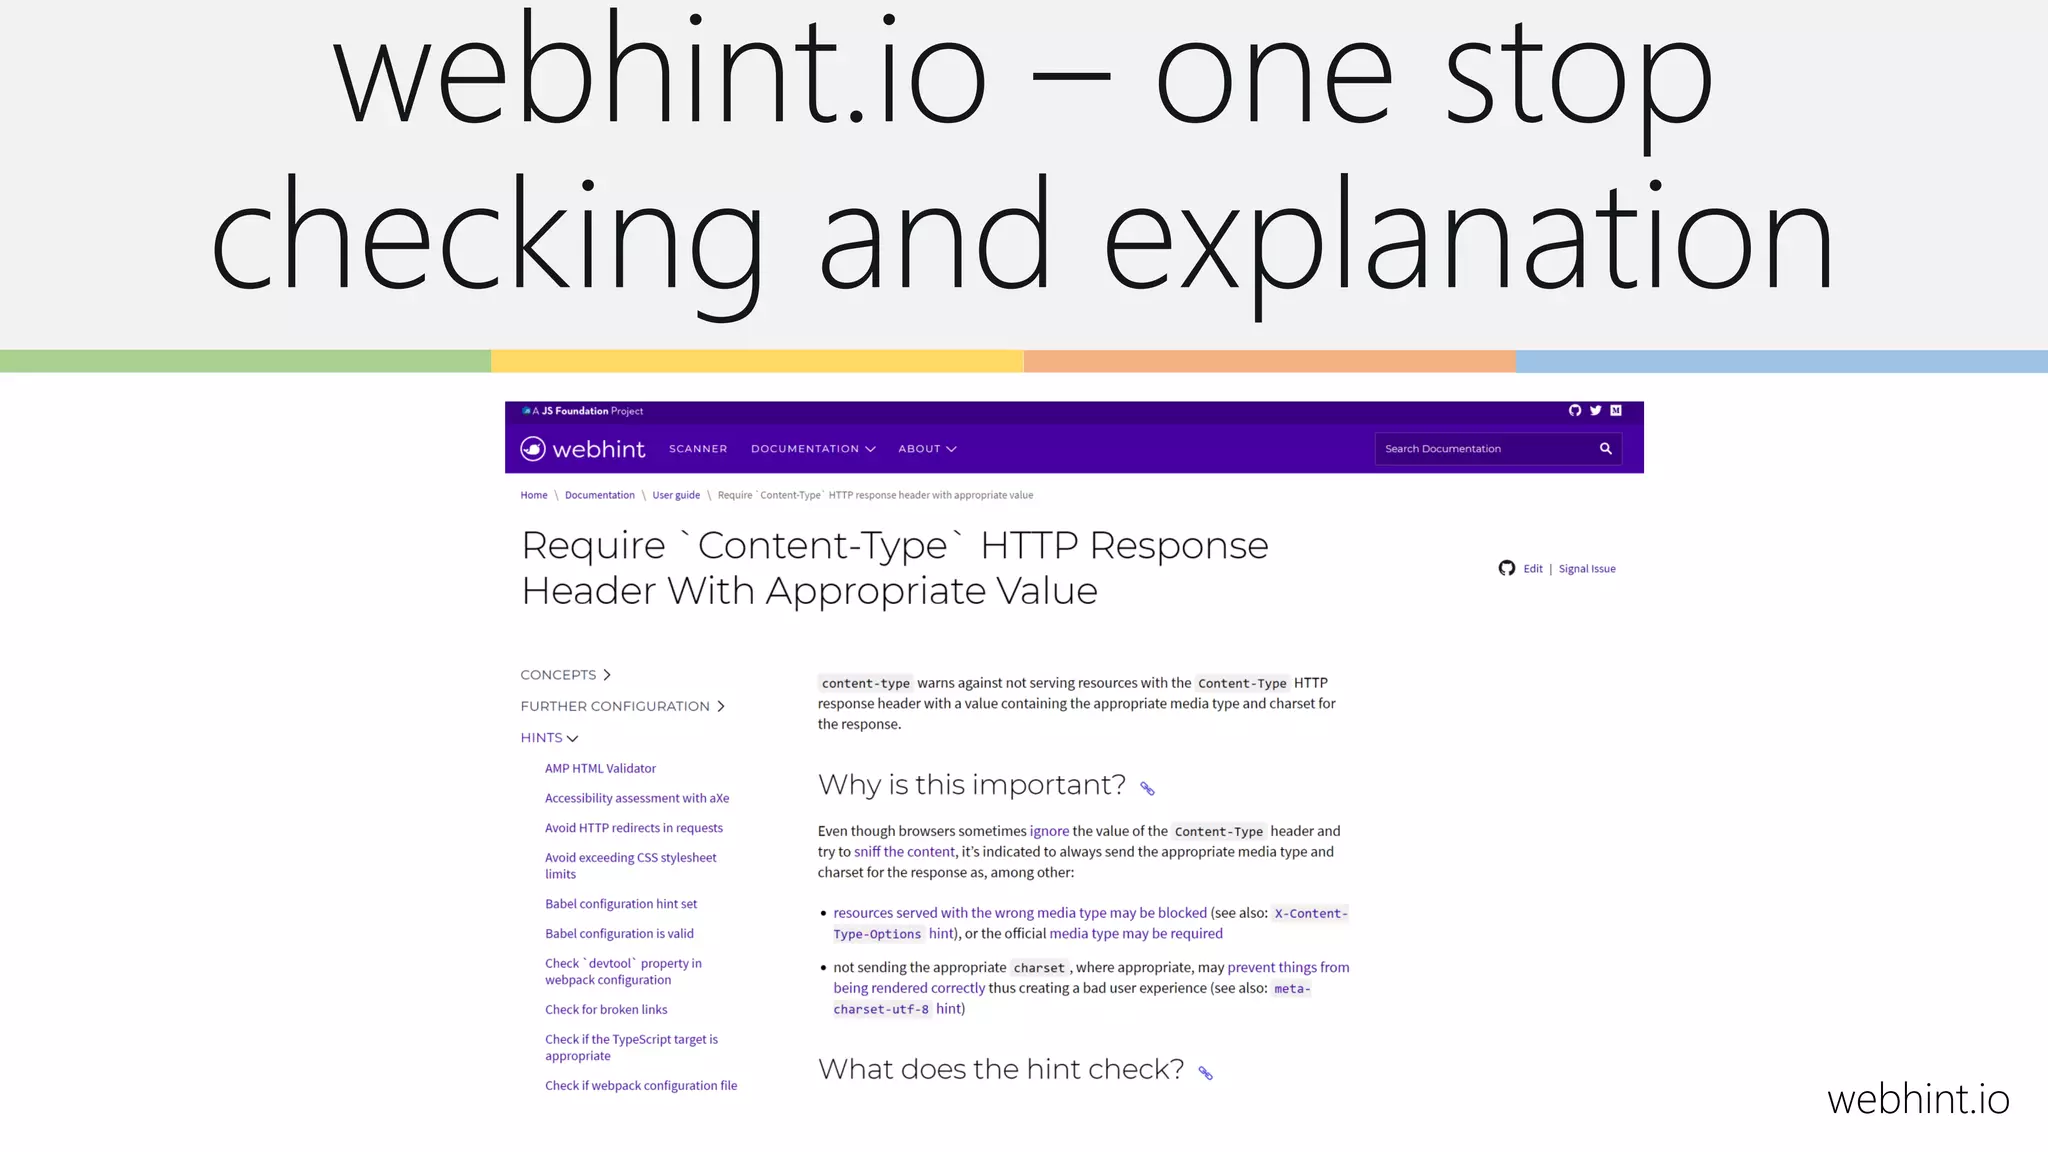The width and height of the screenshot is (2048, 1152).
Task: Open Accessibility assessment with aXe hint
Action: pos(637,798)
